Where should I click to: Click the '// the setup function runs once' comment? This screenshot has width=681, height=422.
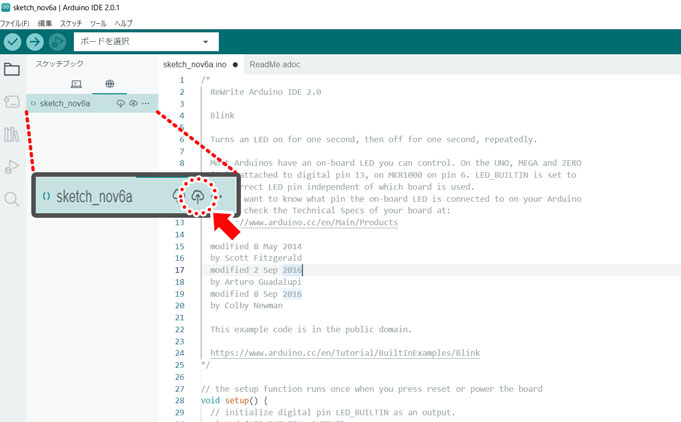click(x=371, y=389)
